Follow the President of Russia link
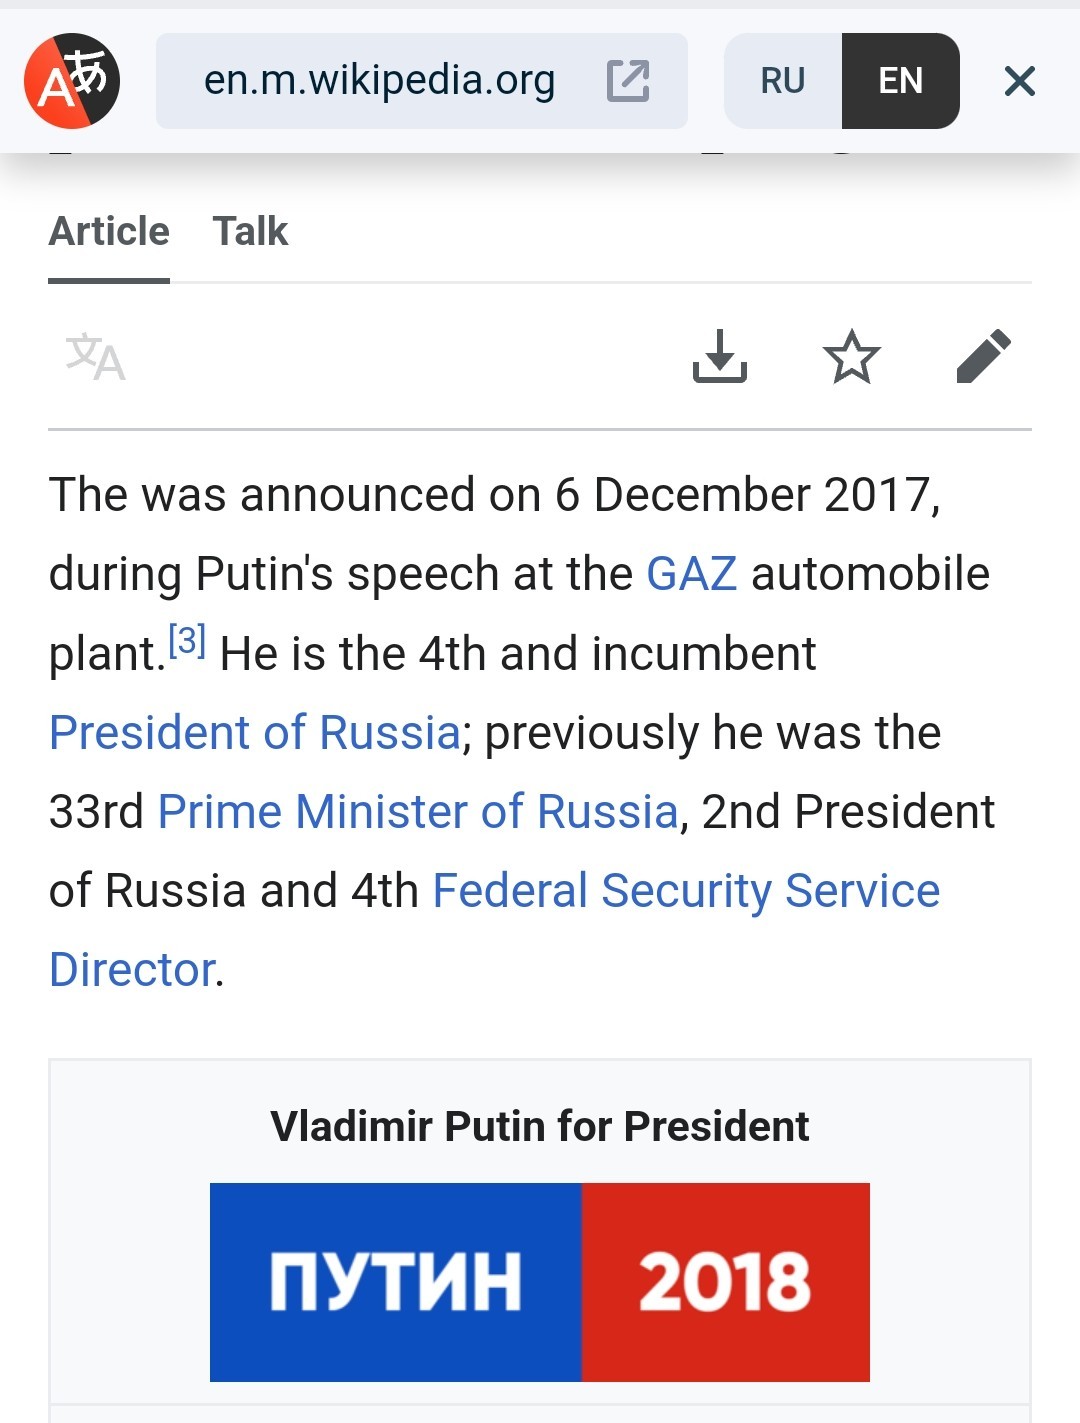Viewport: 1080px width, 1423px height. pos(255,732)
